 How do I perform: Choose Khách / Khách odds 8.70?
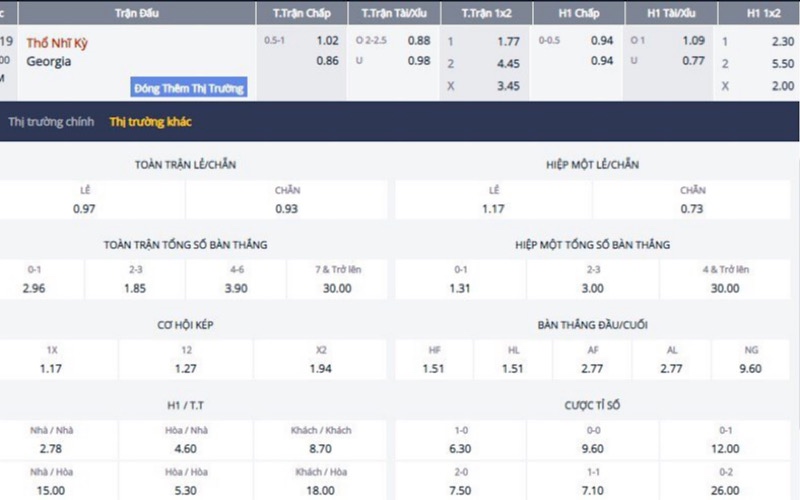321,448
